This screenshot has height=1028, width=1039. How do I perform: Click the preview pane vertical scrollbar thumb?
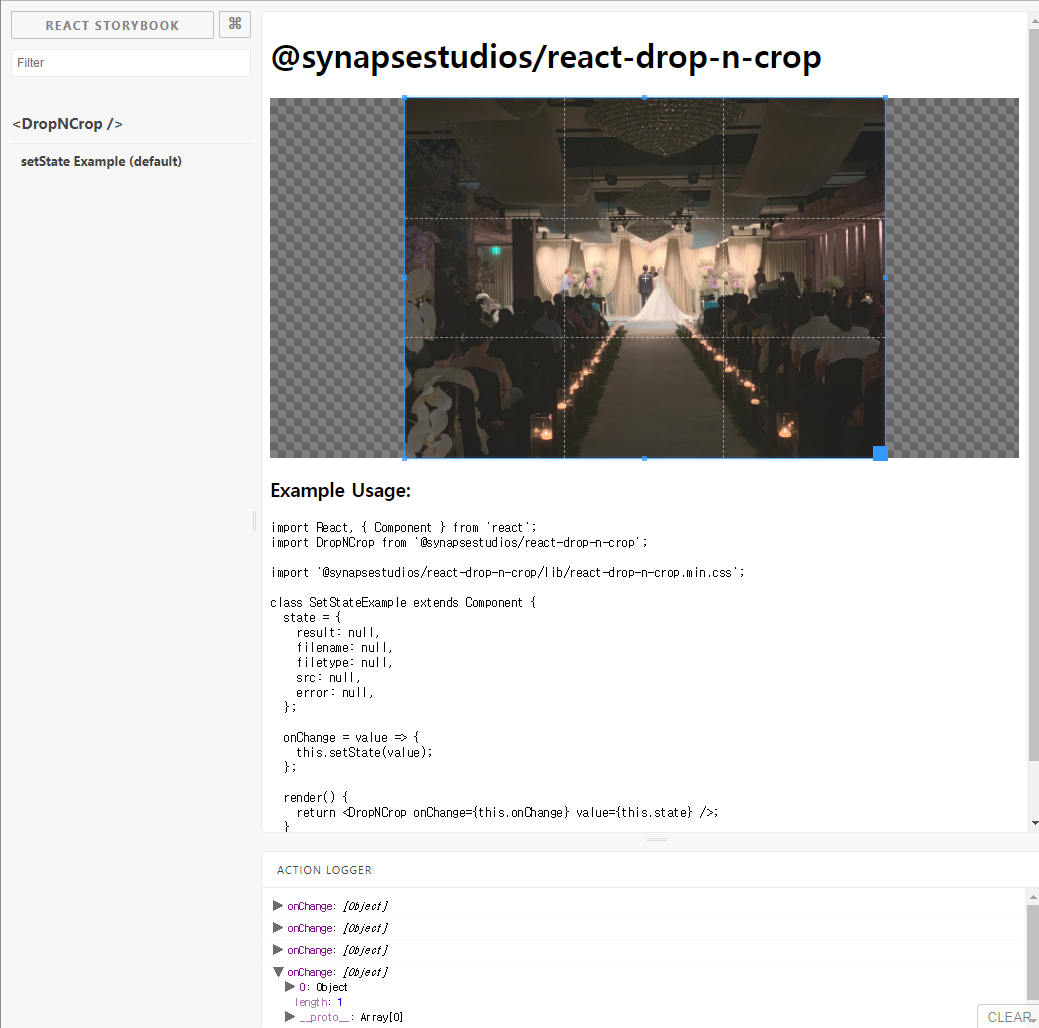(1034, 394)
